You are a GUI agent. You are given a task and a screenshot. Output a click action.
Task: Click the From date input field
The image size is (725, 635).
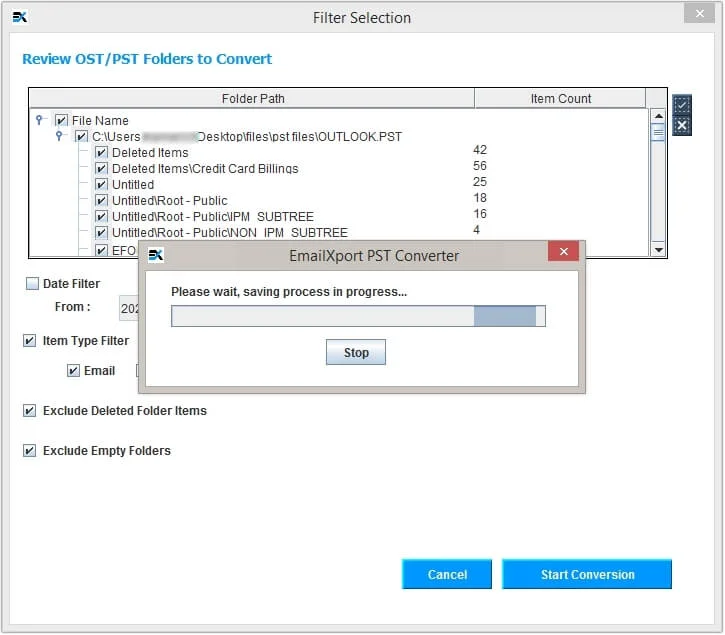coord(129,308)
